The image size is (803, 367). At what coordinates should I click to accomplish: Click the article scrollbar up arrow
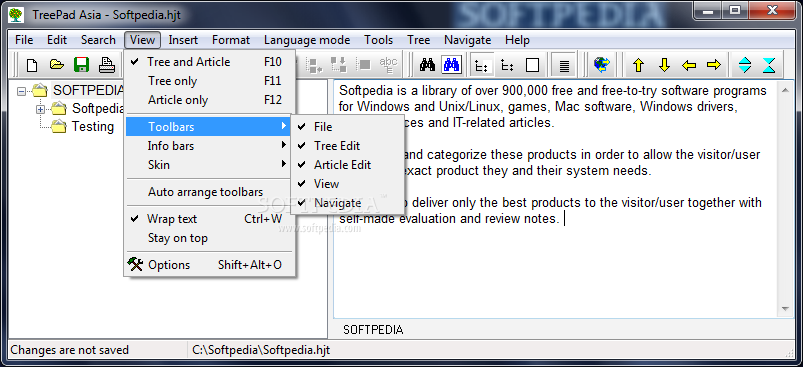(x=785, y=91)
